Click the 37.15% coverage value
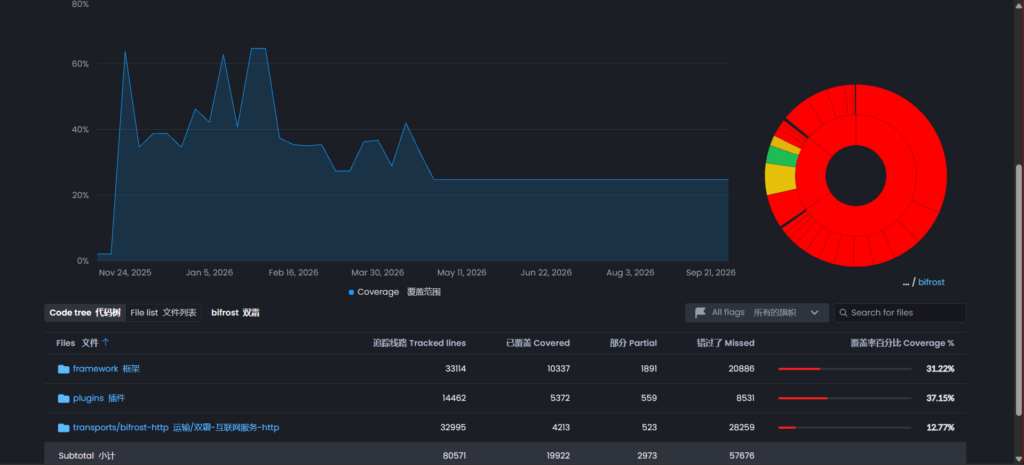The image size is (1024, 465). pyautogui.click(x=940, y=398)
